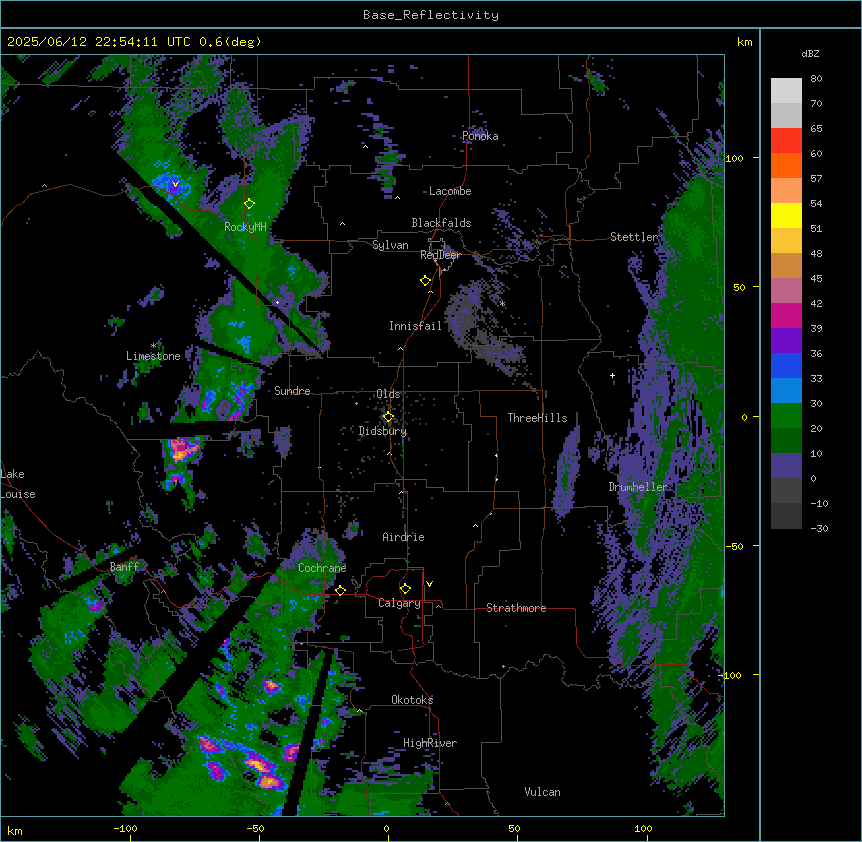Click the Sundre town label
This screenshot has height=842, width=862.
tap(292, 391)
